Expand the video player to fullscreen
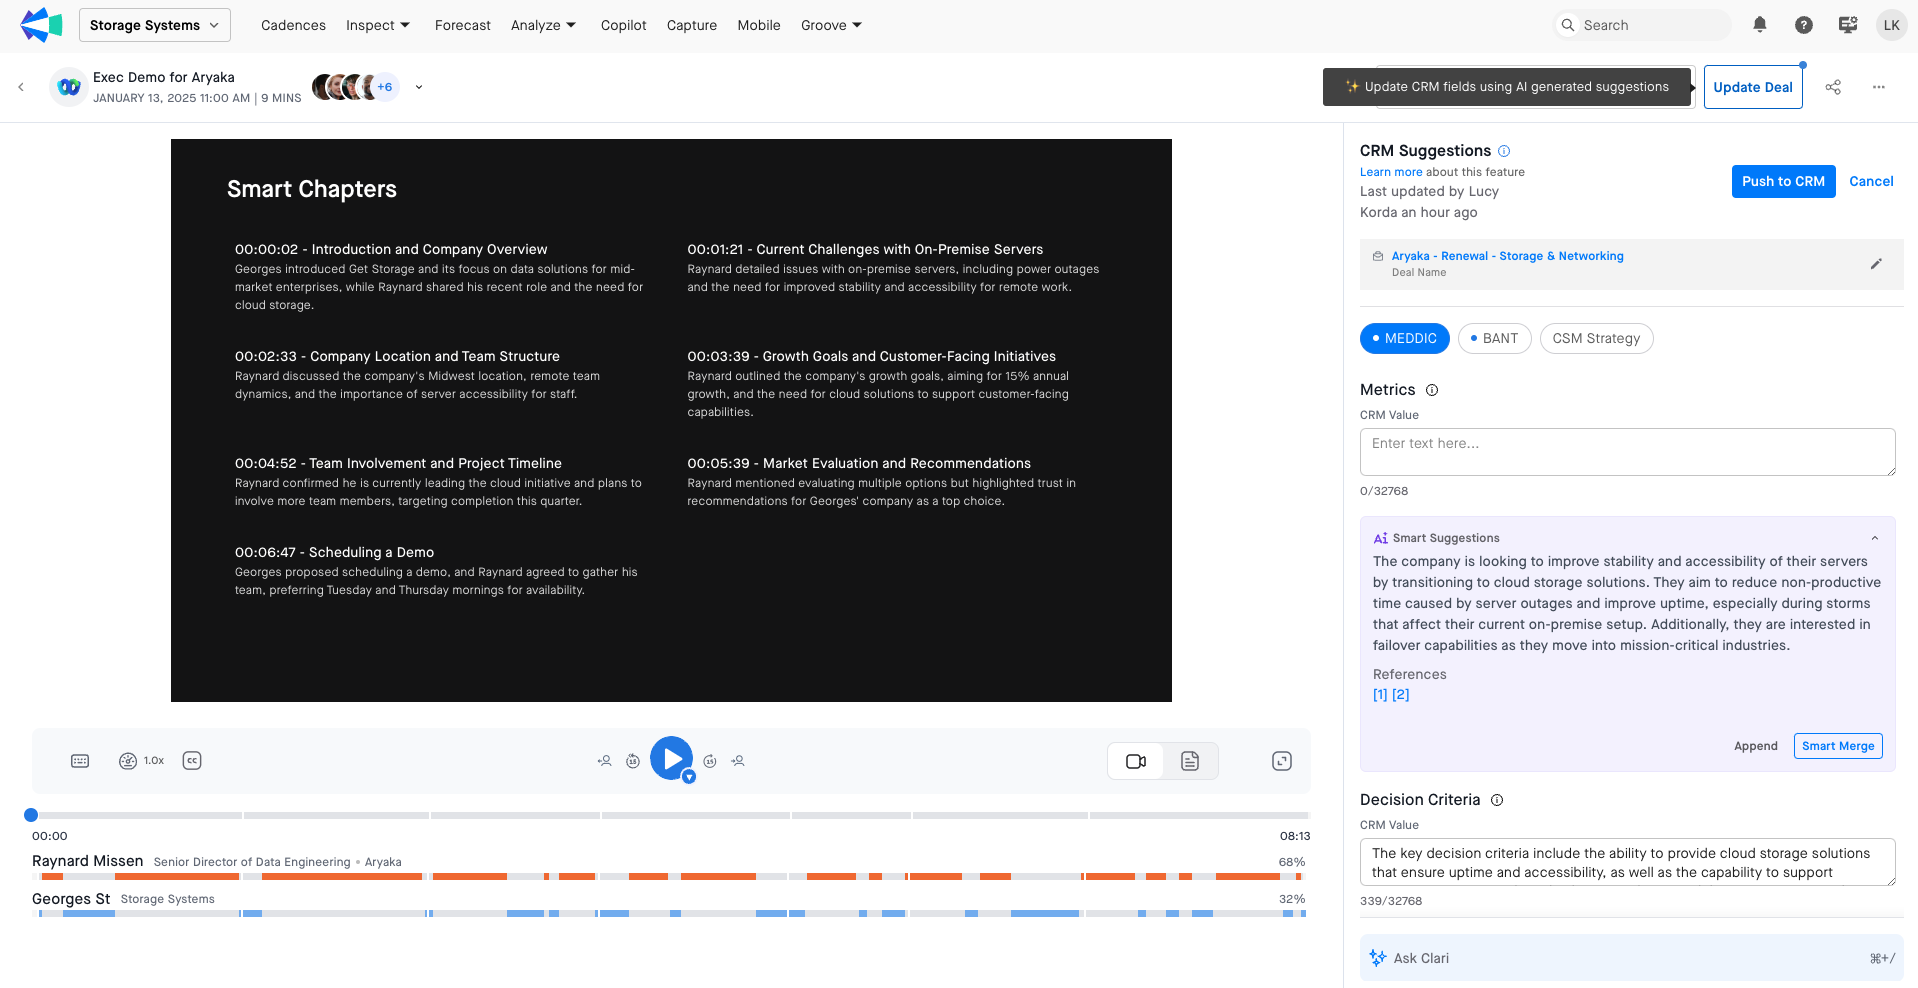The height and width of the screenshot is (988, 1918). coord(1281,761)
